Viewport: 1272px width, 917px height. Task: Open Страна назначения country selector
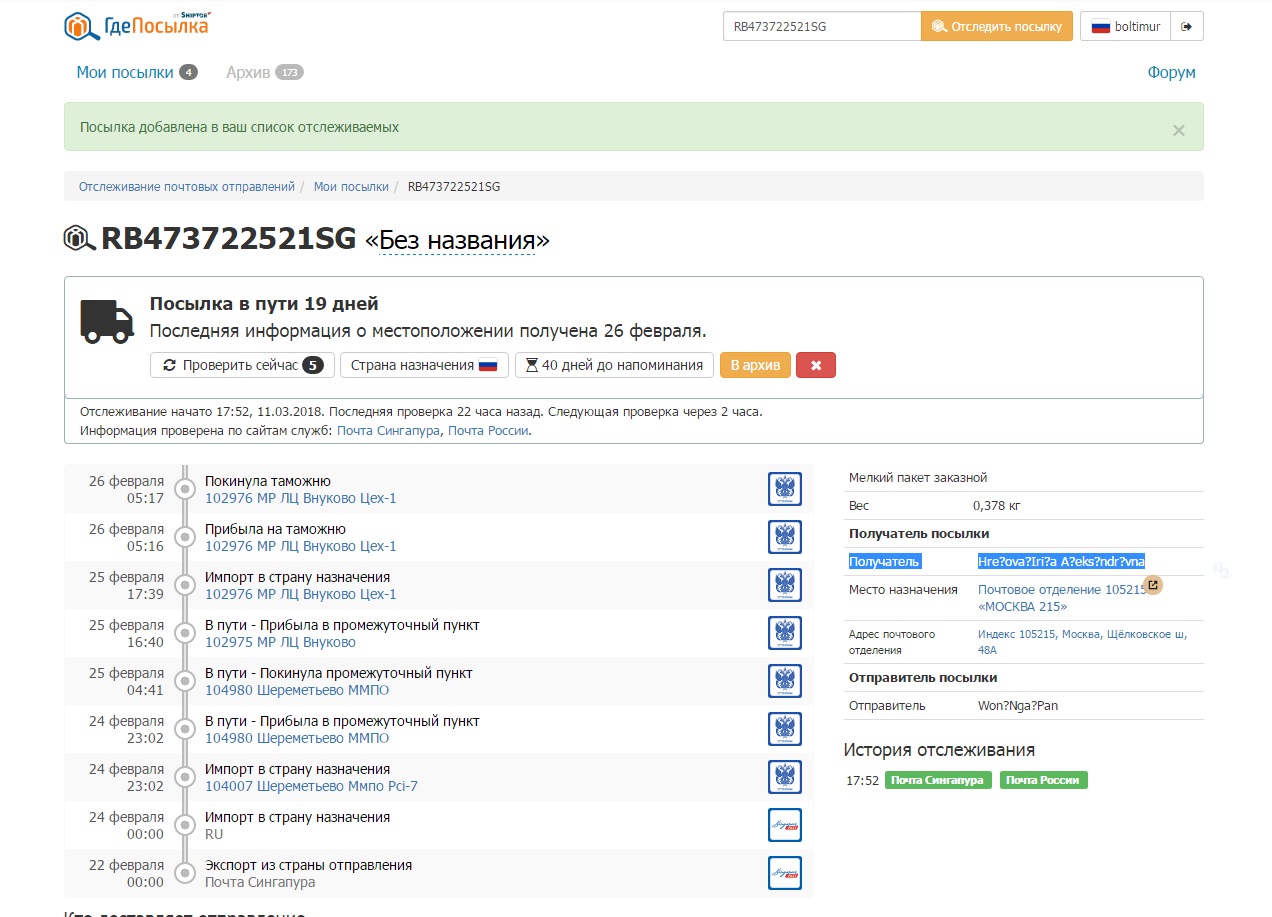click(424, 365)
